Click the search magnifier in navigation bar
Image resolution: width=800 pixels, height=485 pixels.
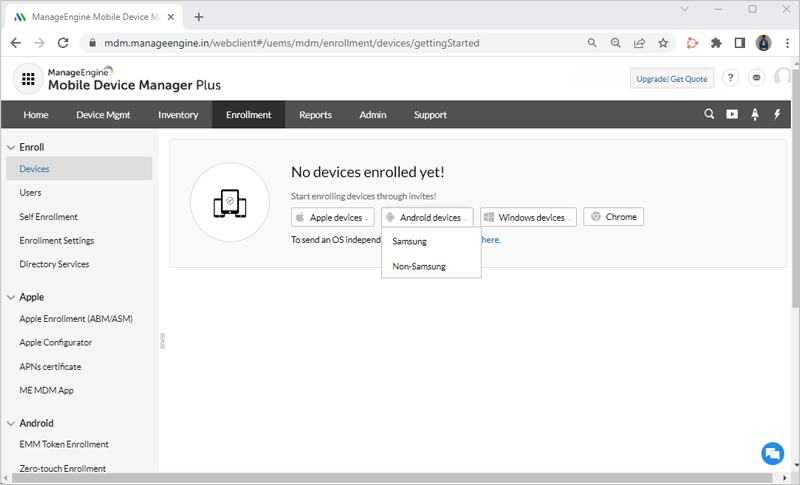[709, 114]
